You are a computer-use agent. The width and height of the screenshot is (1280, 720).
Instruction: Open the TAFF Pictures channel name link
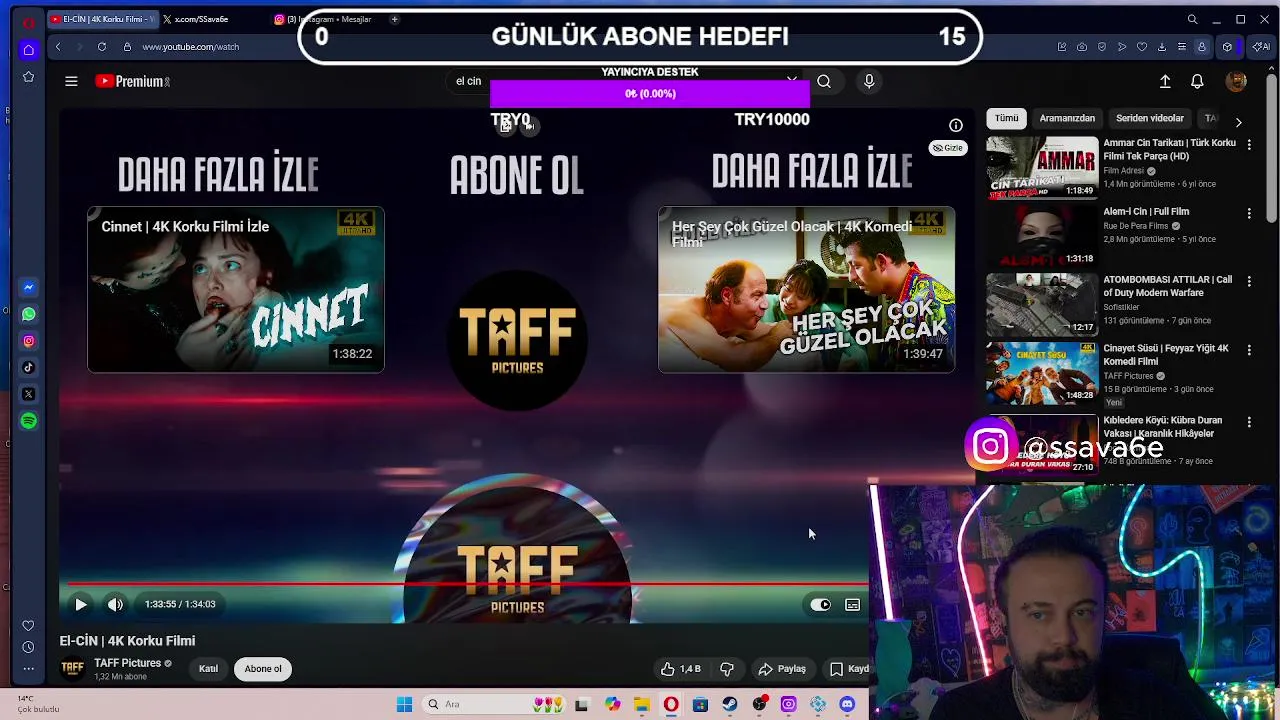pos(127,663)
